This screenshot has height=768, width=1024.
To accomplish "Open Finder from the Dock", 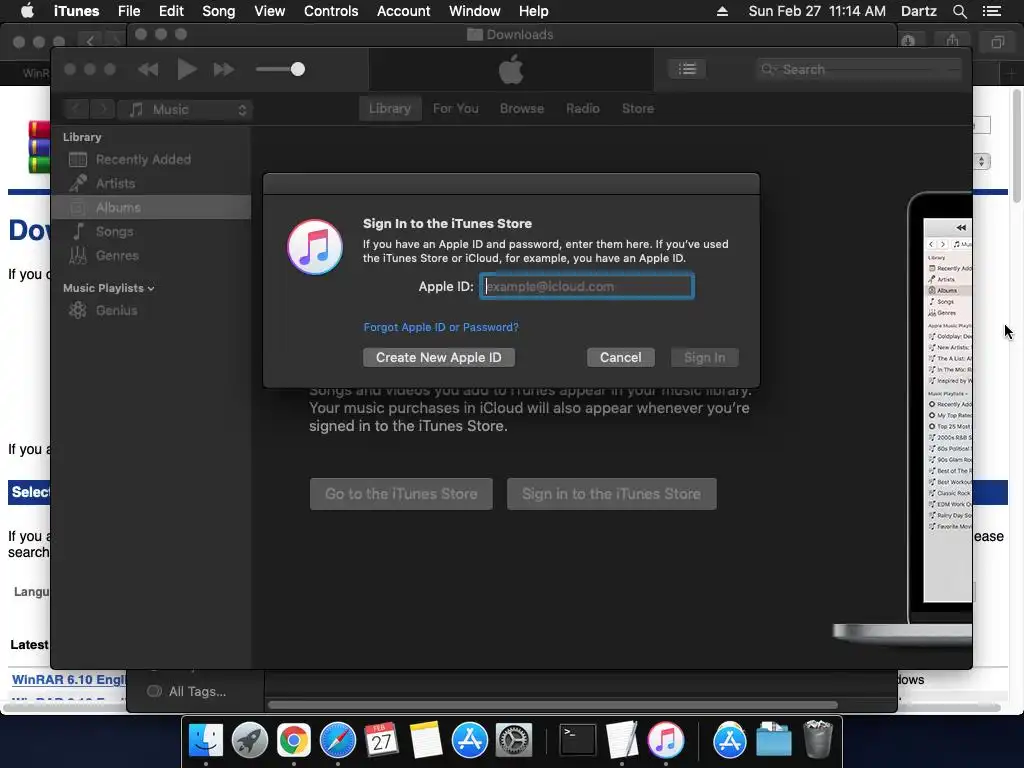I will (x=206, y=741).
